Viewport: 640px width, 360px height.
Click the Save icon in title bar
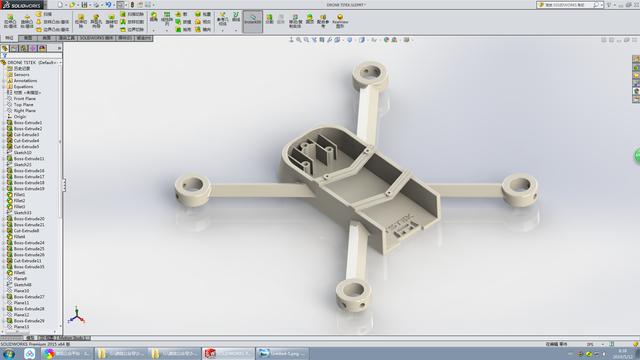[x=84, y=5]
